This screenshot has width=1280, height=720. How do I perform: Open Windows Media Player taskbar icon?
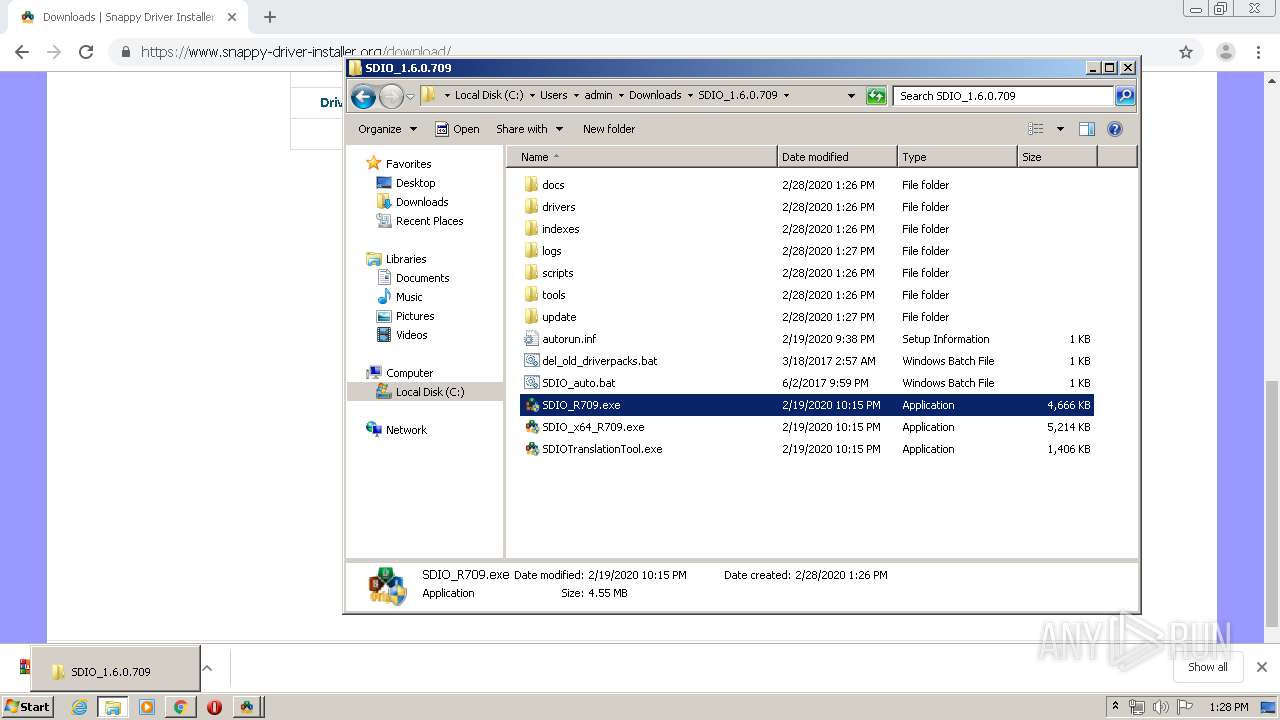(x=147, y=707)
